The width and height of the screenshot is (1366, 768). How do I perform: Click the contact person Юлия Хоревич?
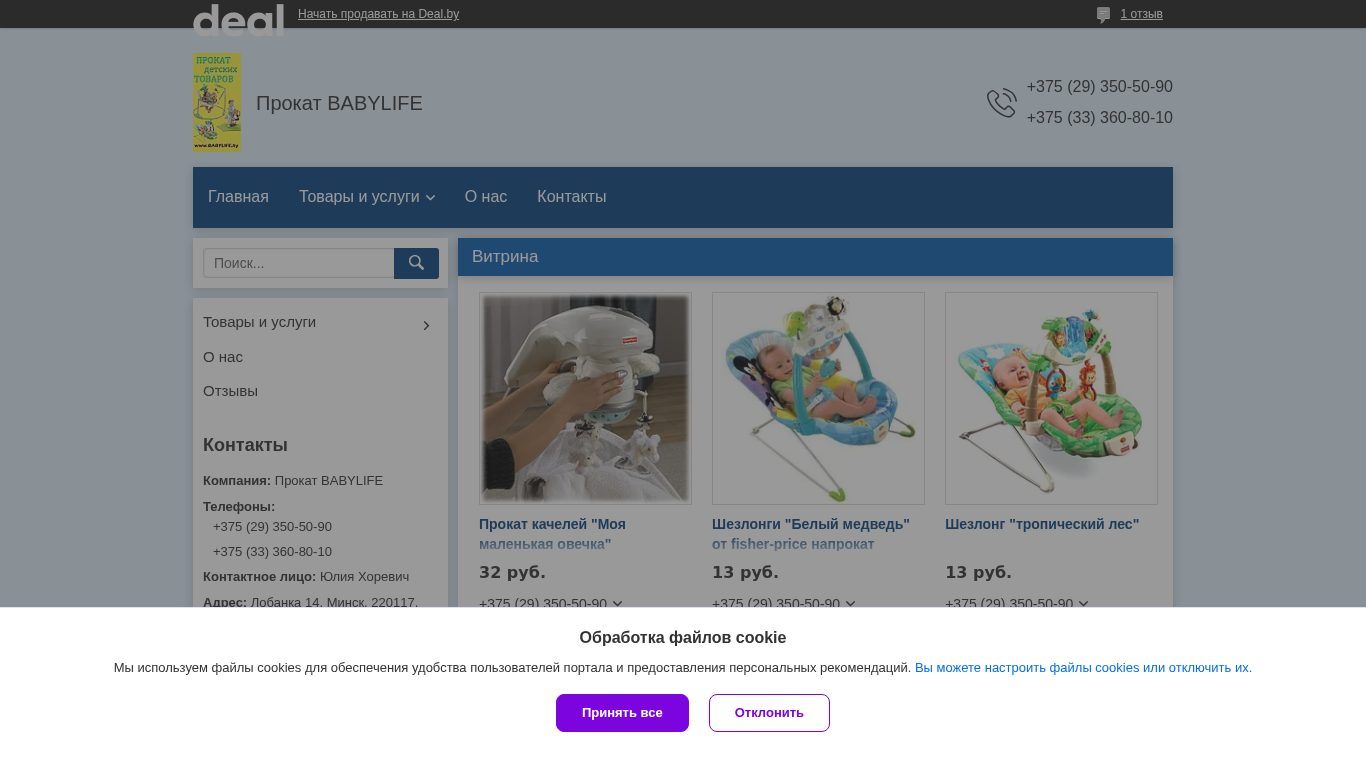364,577
